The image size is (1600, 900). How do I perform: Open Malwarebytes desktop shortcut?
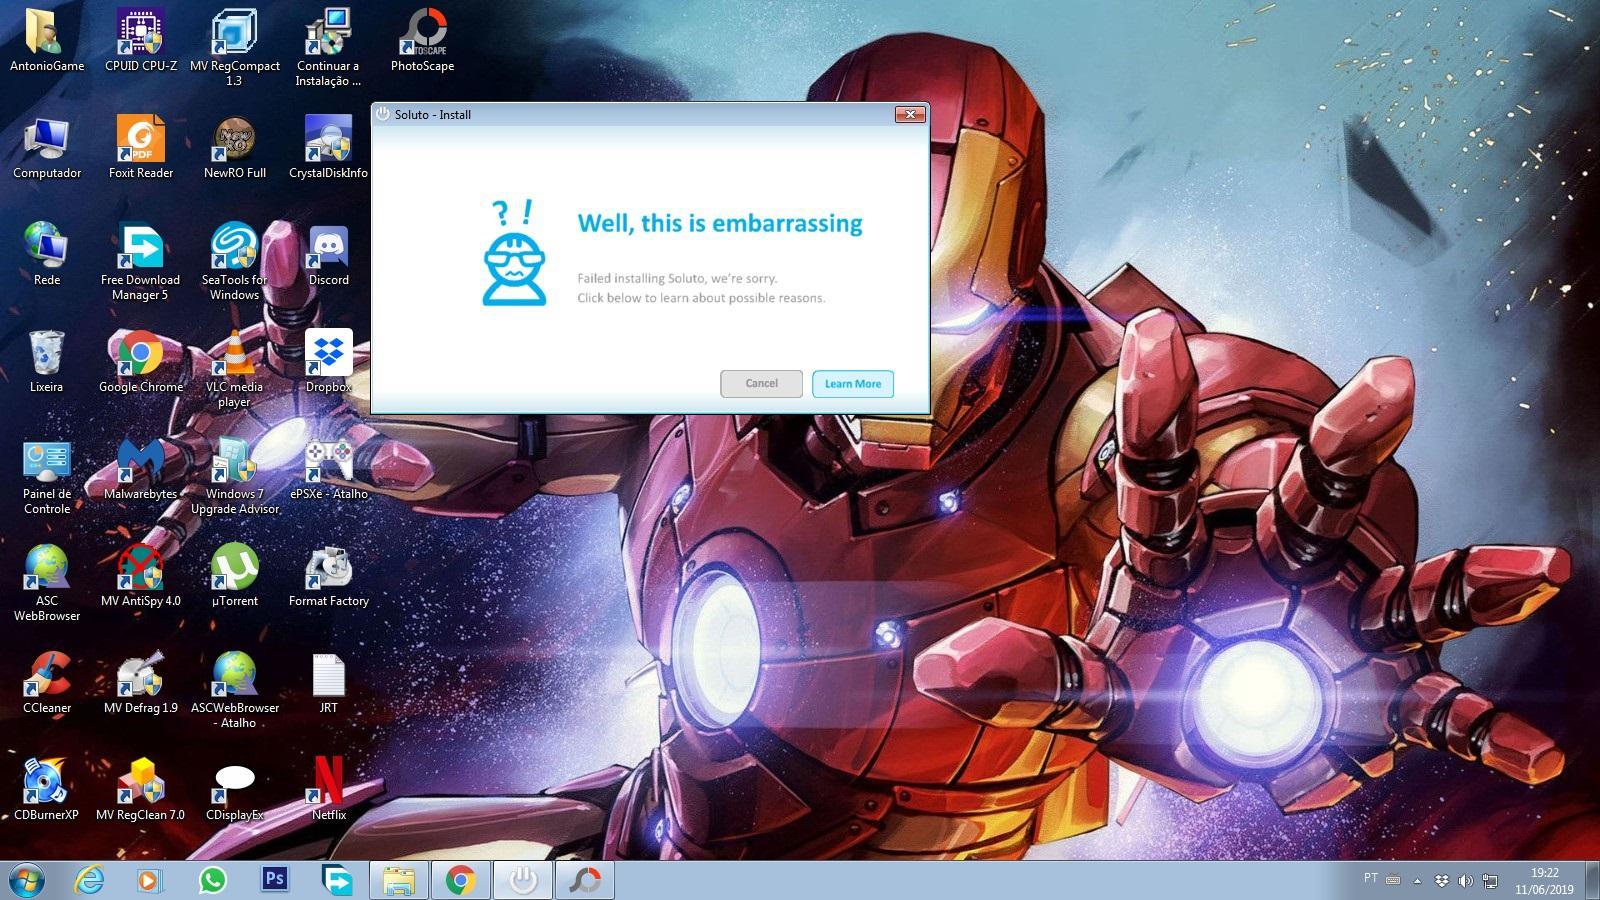[x=141, y=468]
